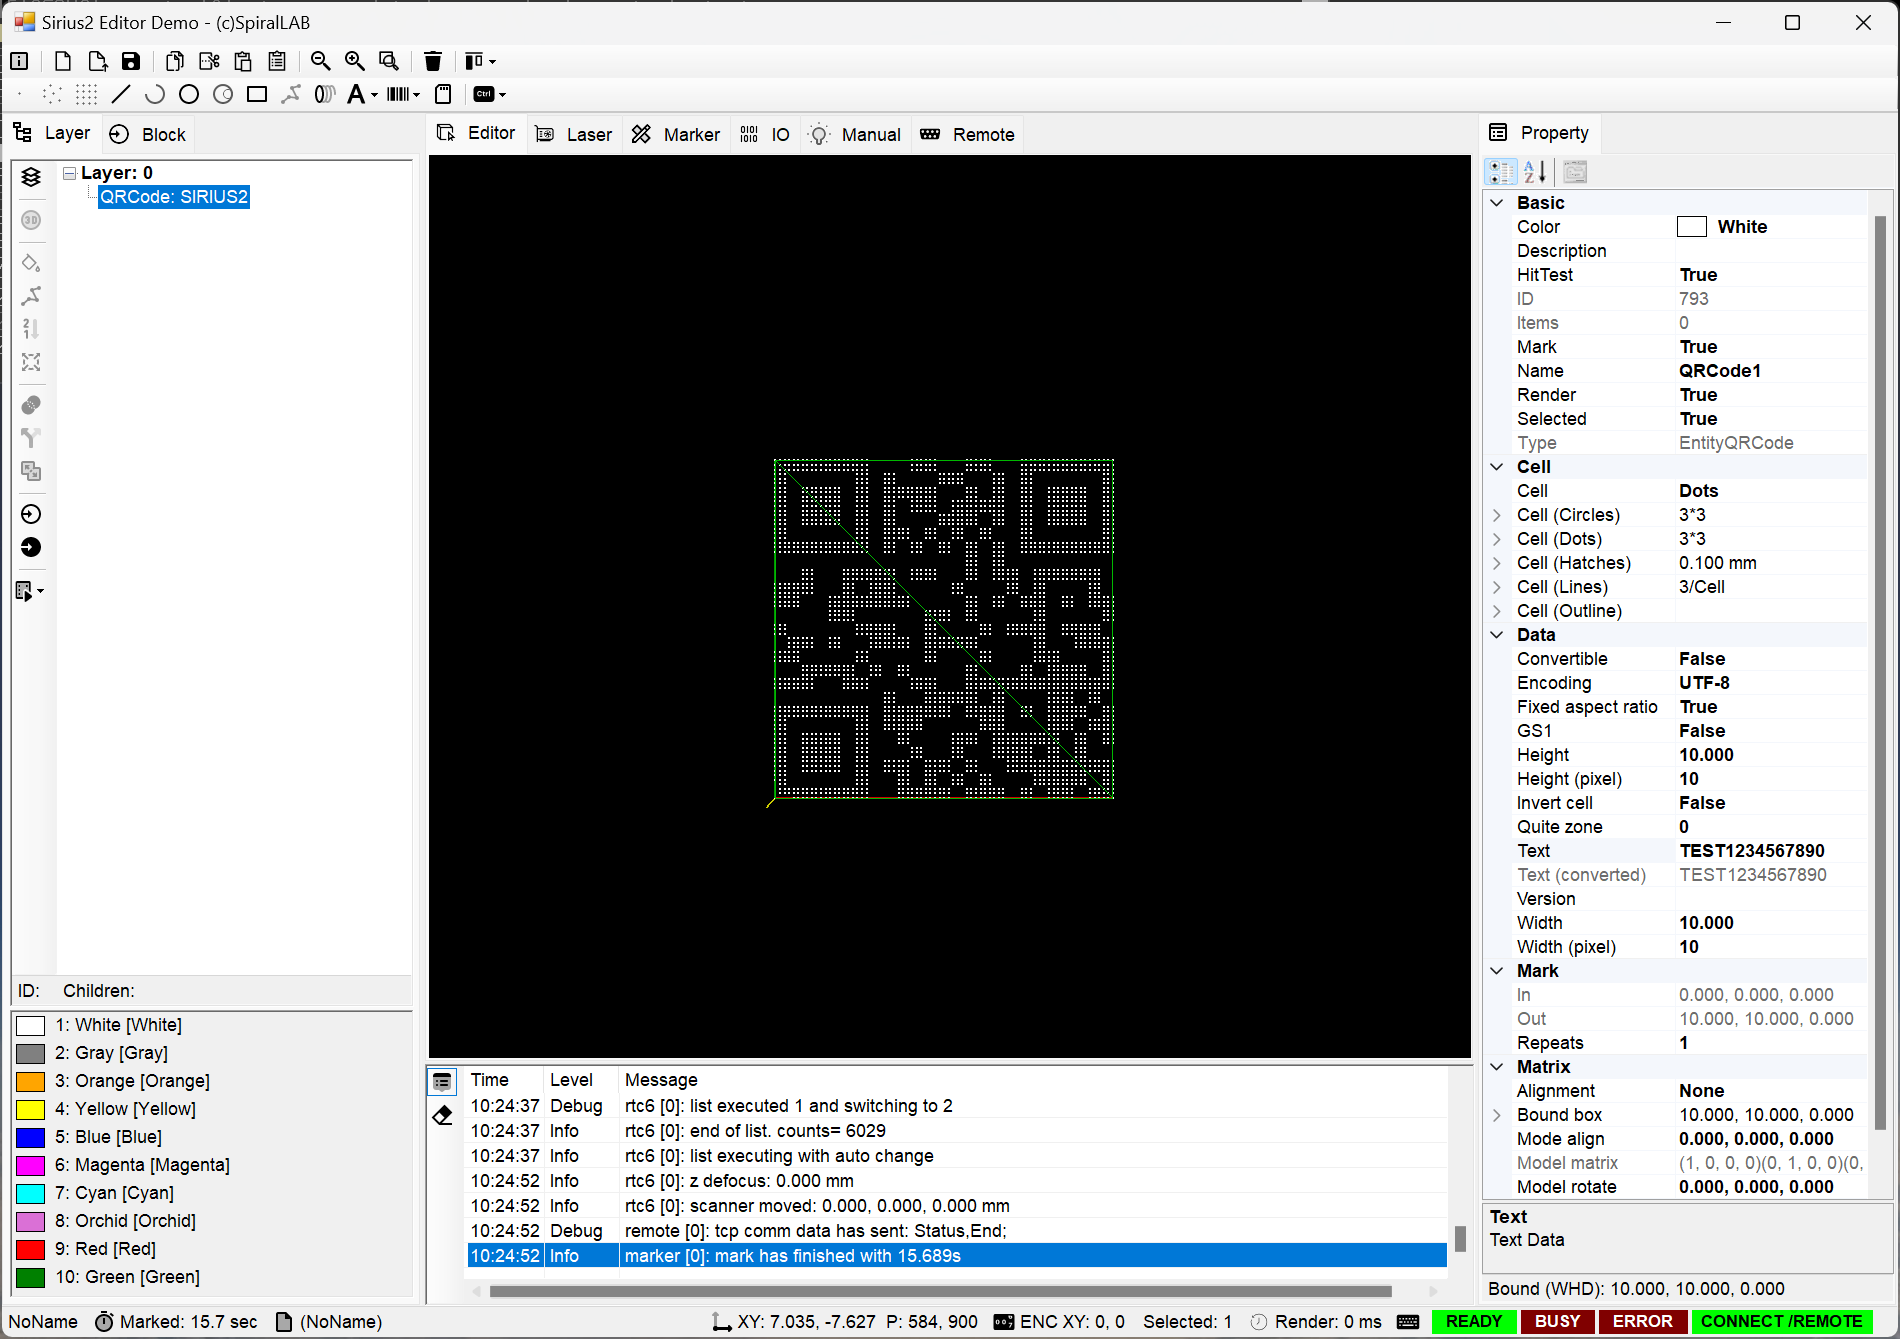Viewport: 1900px width, 1339px height.
Task: Click the filled black circle arrow icon
Action: pos(31,547)
